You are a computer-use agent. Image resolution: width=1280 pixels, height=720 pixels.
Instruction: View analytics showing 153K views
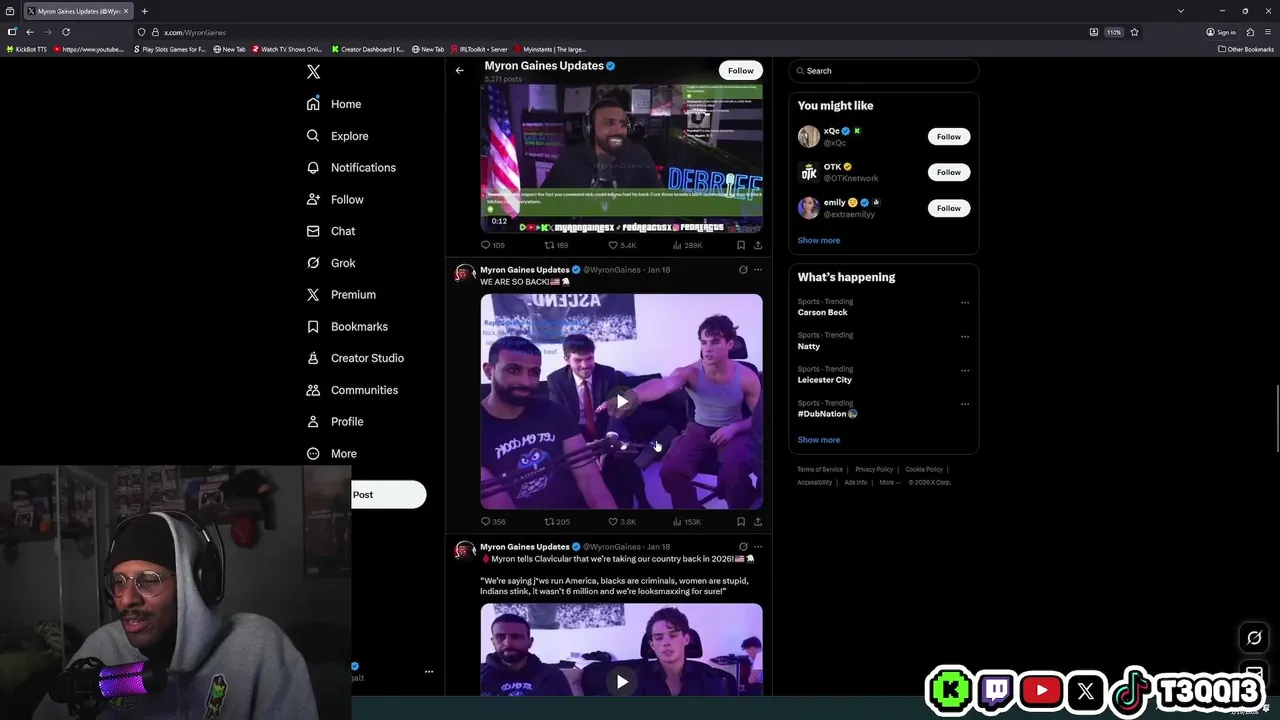687,522
